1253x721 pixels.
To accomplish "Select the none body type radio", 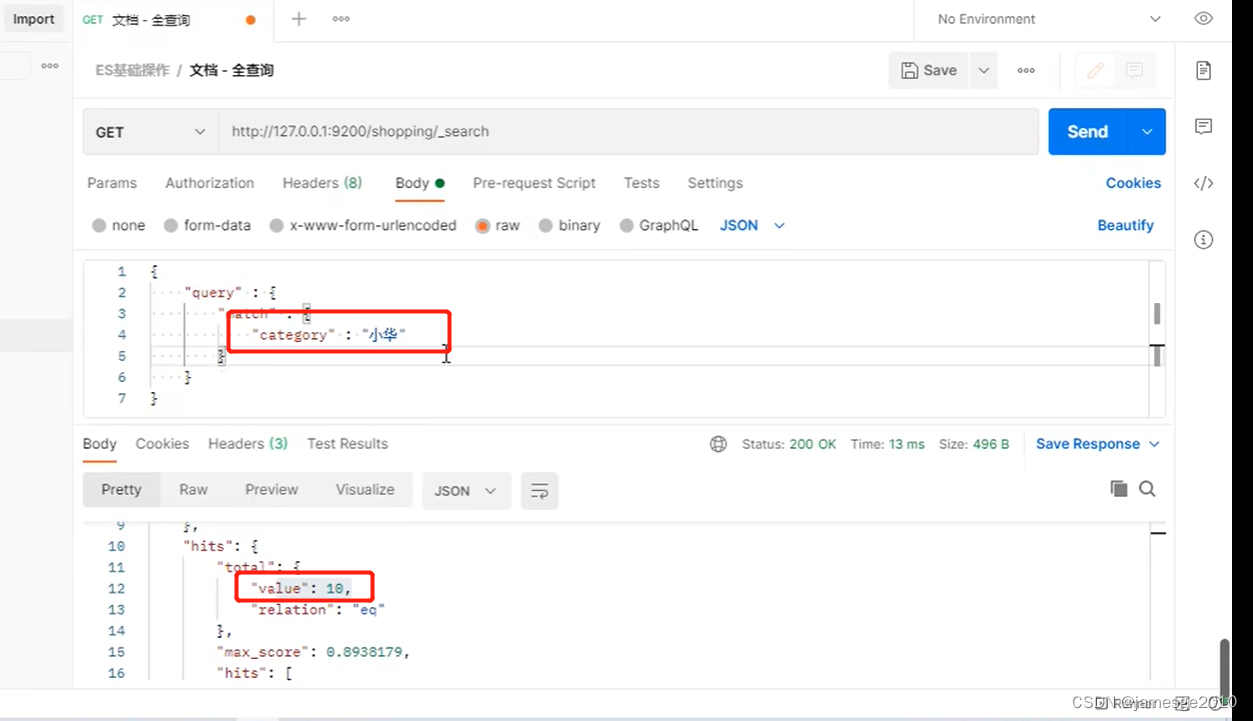I will point(99,226).
